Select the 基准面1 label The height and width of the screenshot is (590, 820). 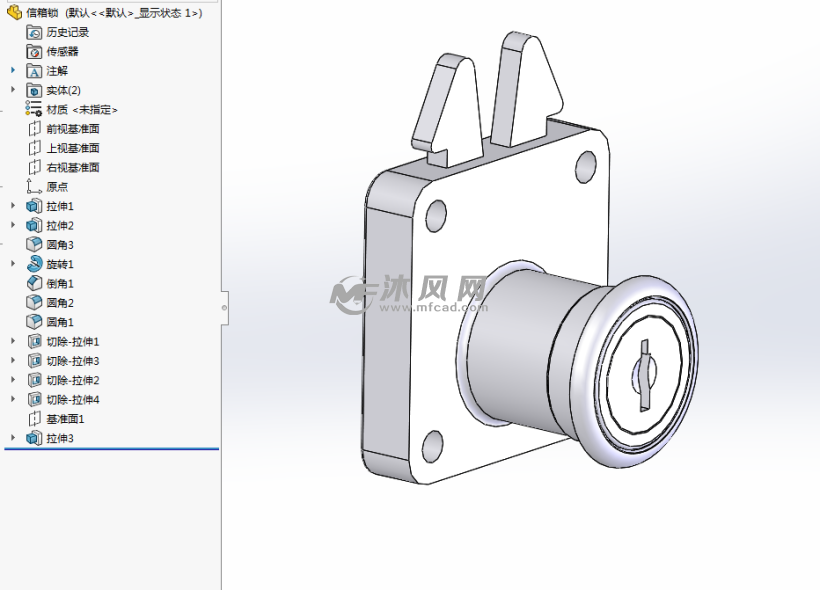65,419
